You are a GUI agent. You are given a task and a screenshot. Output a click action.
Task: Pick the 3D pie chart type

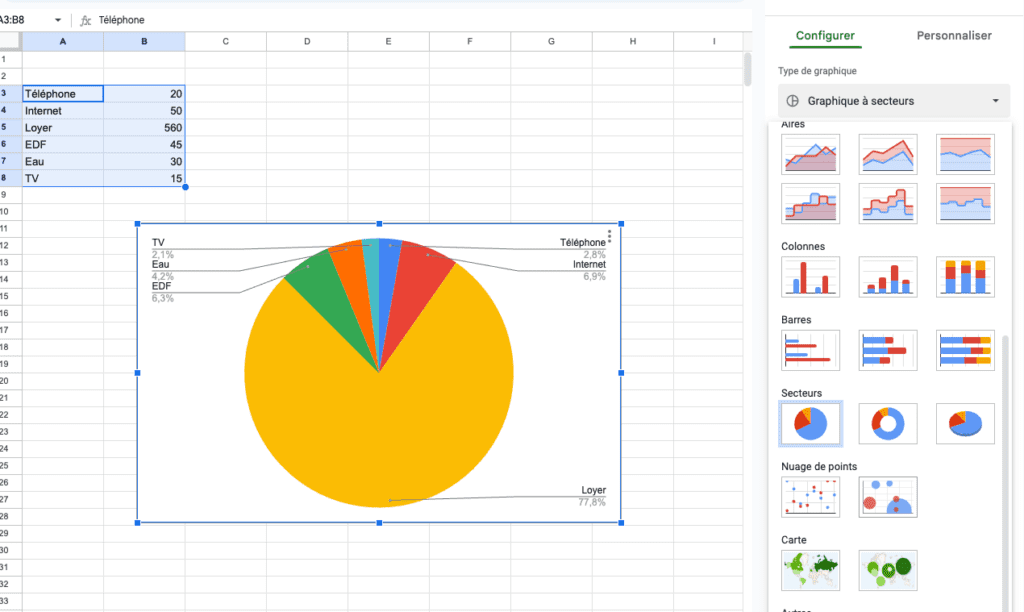tap(965, 424)
